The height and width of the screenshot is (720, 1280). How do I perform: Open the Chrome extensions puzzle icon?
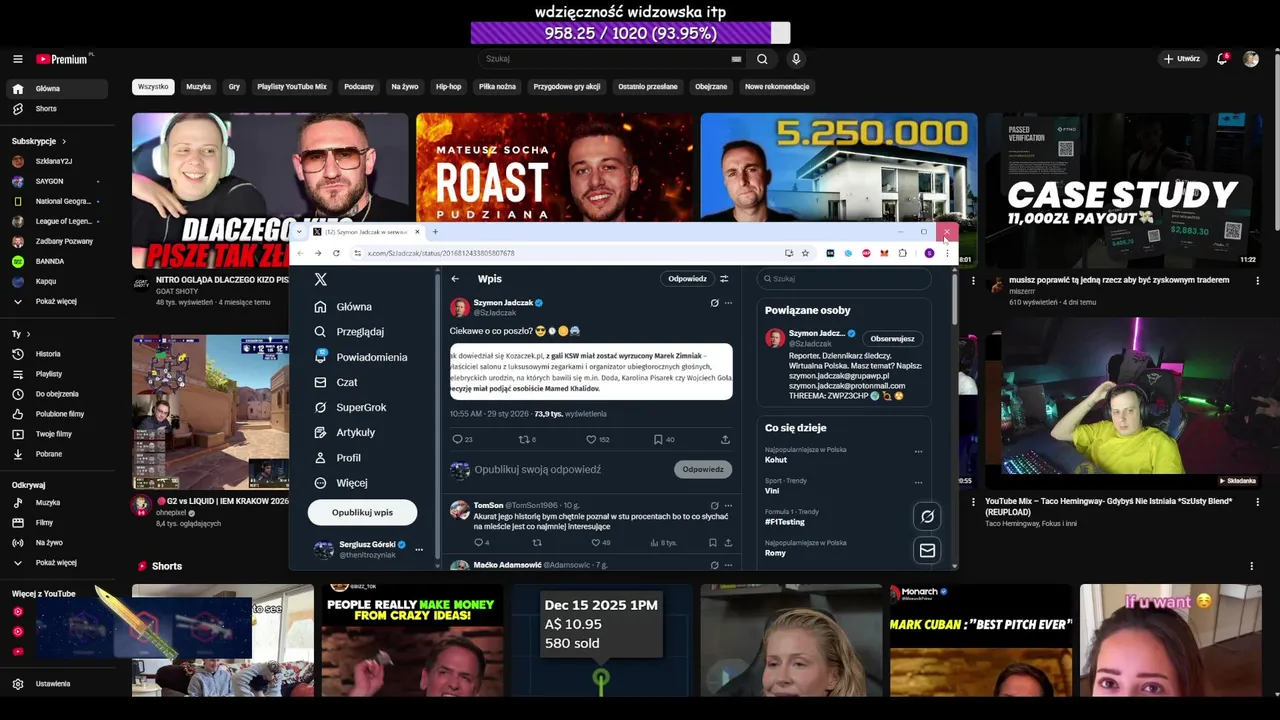[x=903, y=253]
